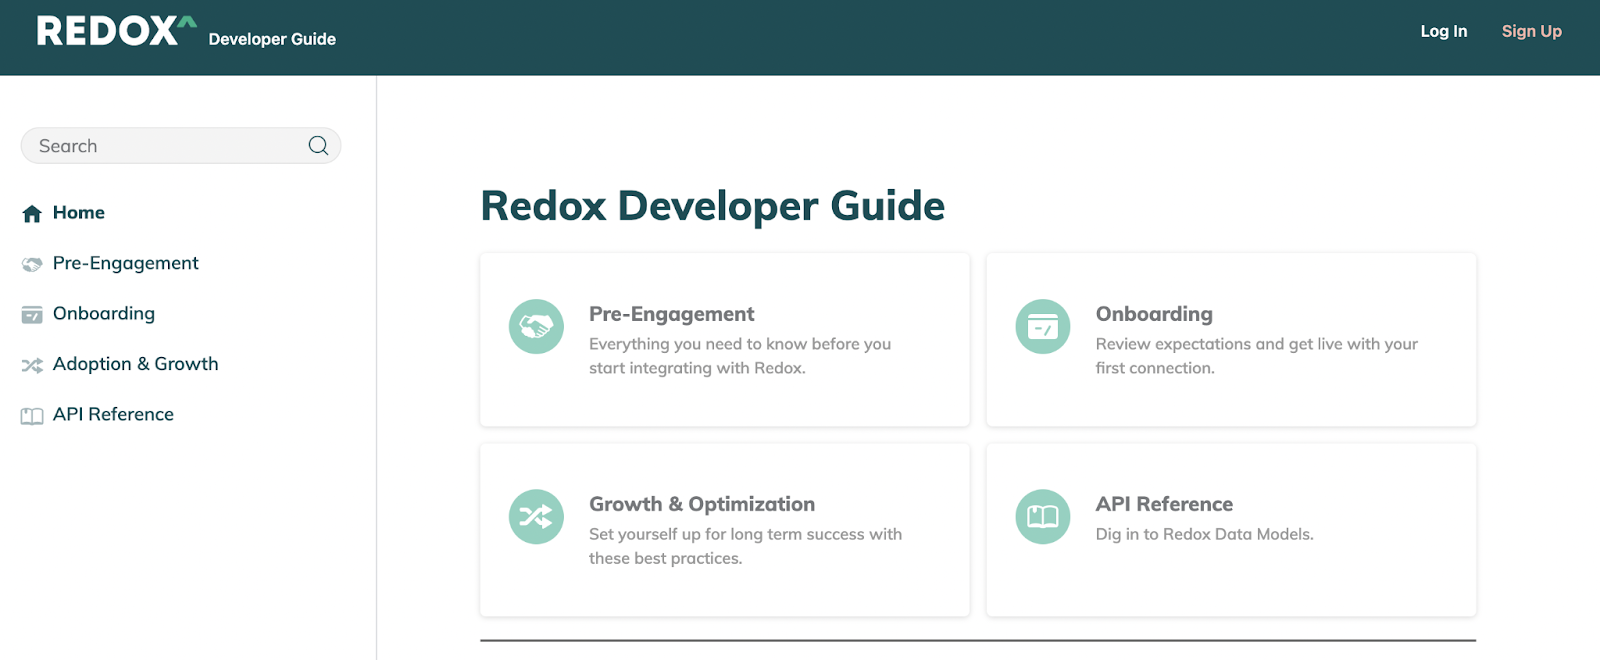Click the shuffle icon beside Adoption & Growth
Image resolution: width=1600 pixels, height=660 pixels.
[32, 365]
